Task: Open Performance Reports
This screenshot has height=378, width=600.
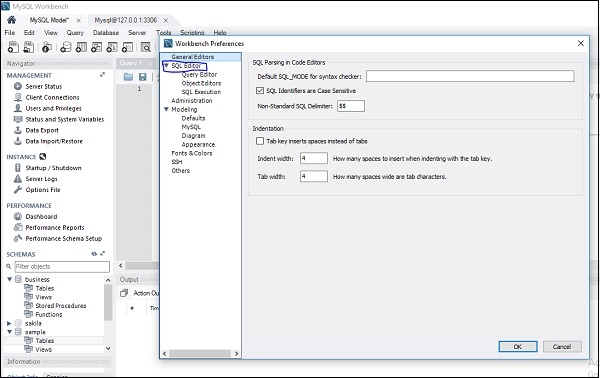Action: [x=55, y=228]
